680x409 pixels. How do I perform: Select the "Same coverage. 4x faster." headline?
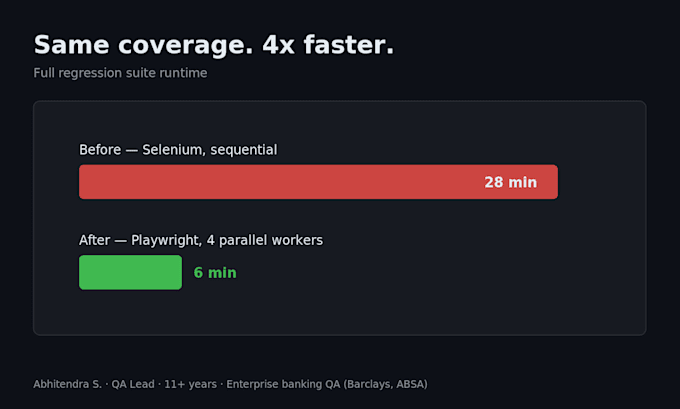point(214,45)
